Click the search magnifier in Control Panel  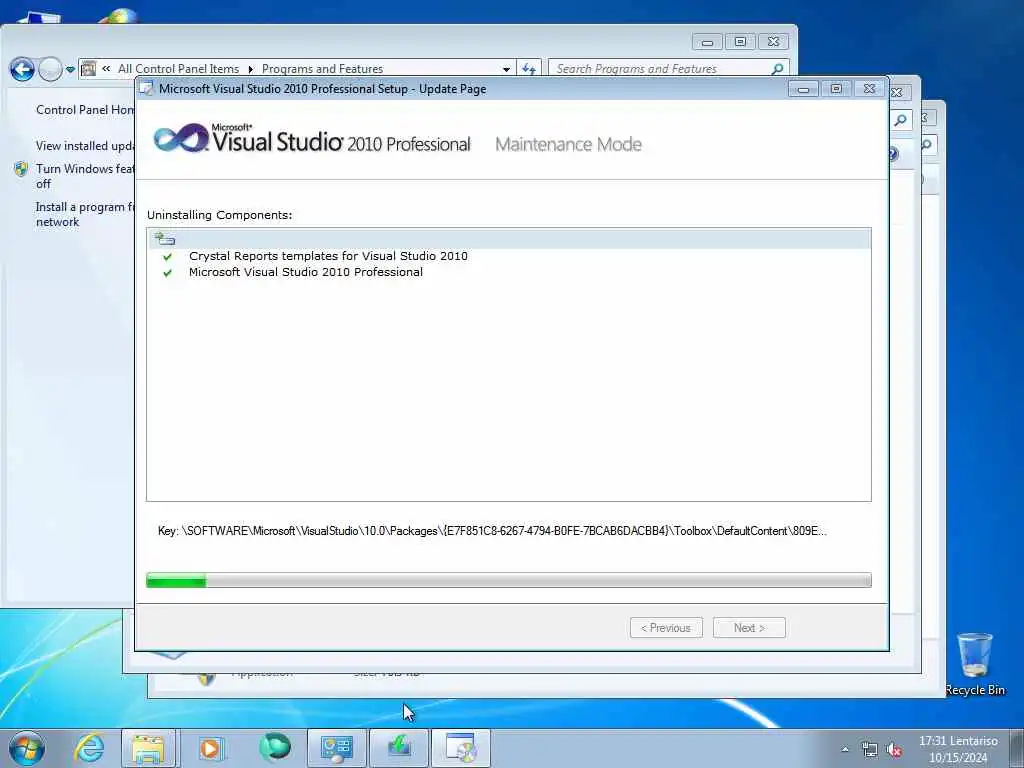pyautogui.click(x=778, y=69)
